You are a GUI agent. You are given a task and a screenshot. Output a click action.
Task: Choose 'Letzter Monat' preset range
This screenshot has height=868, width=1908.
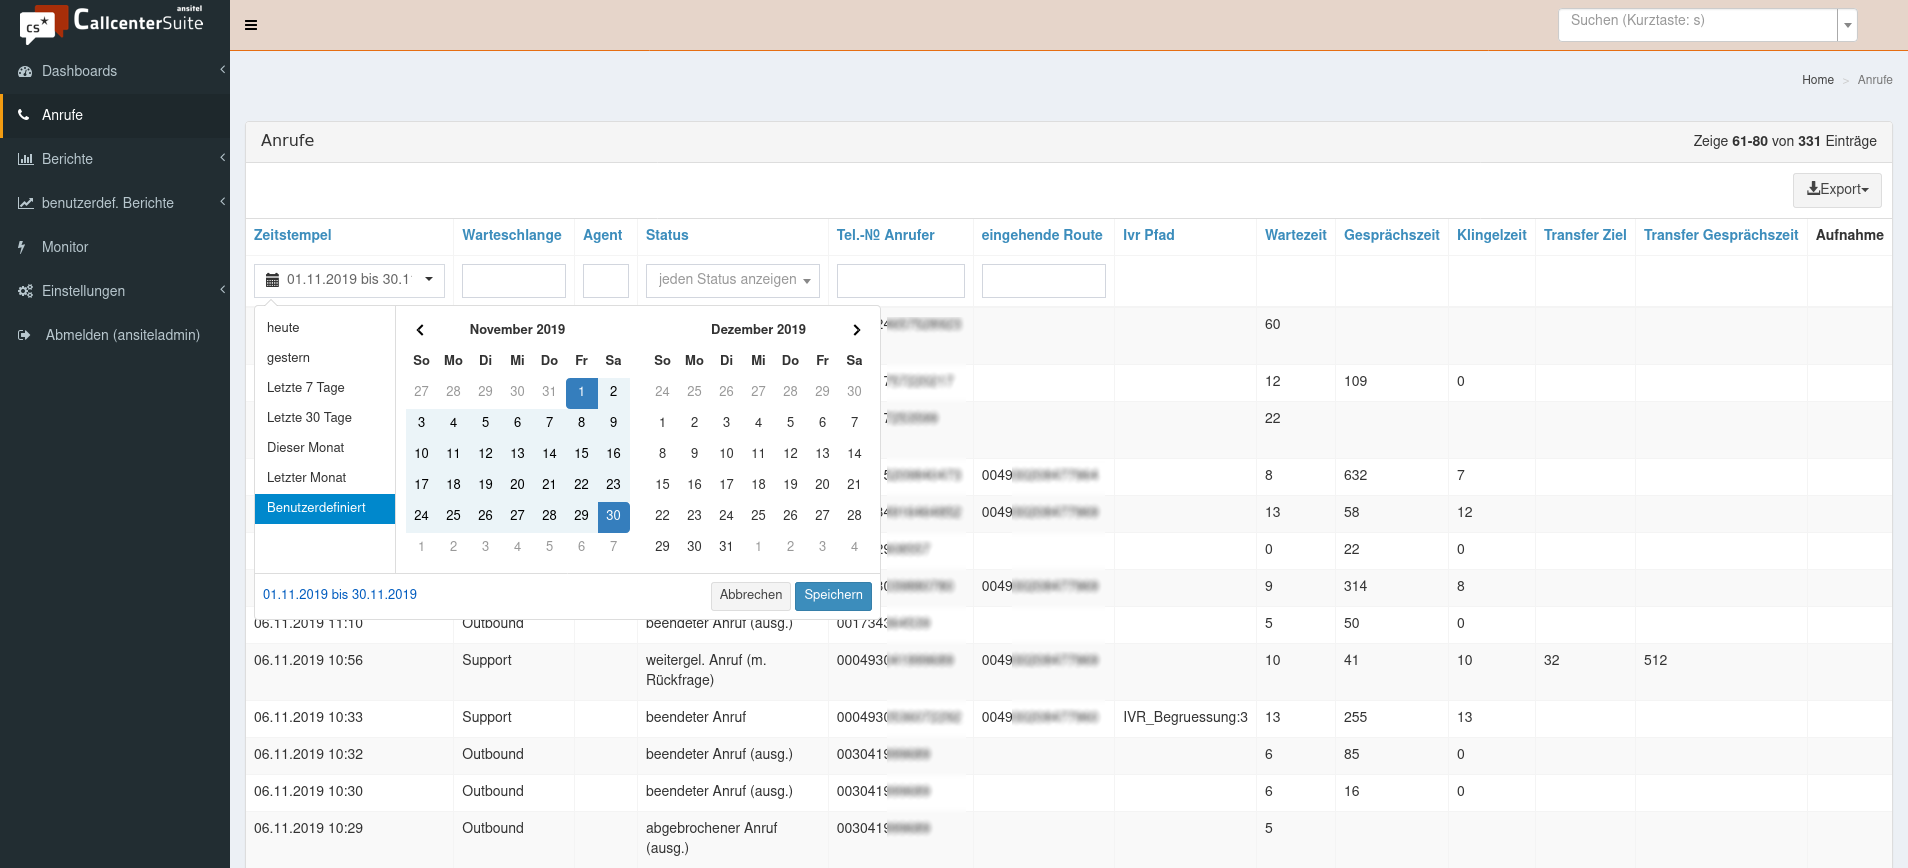306,478
